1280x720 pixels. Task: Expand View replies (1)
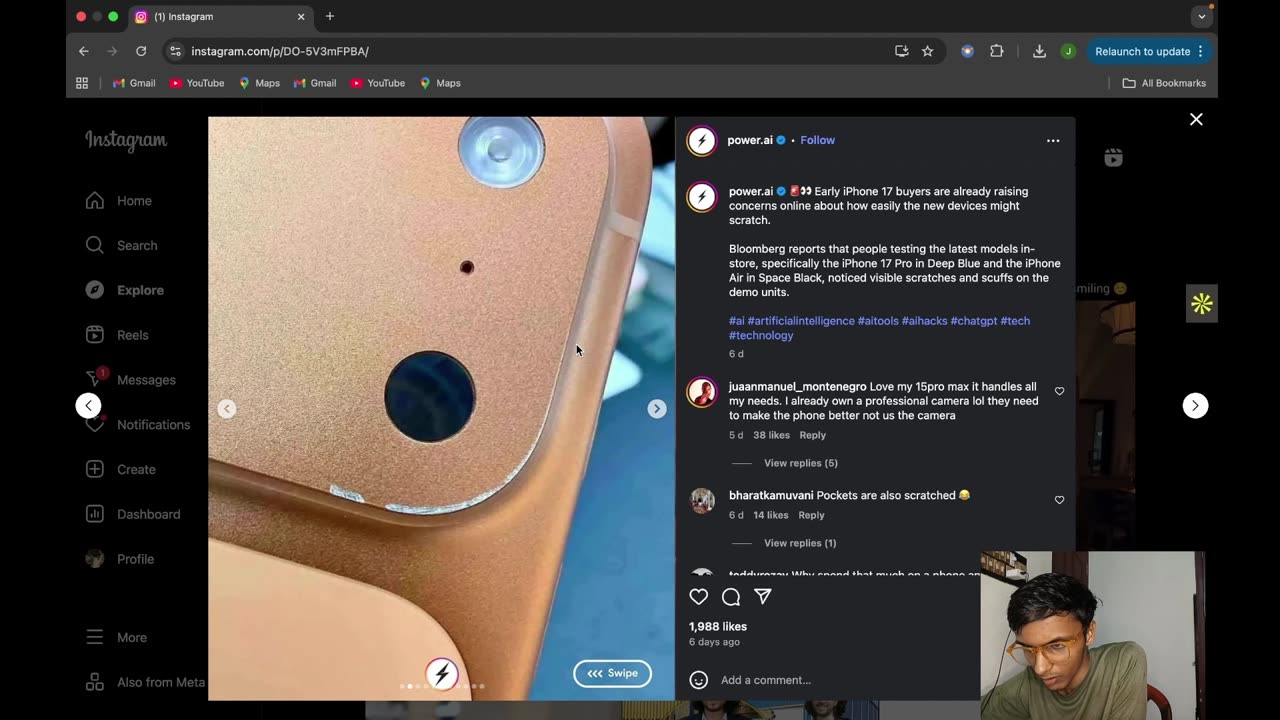(x=800, y=543)
